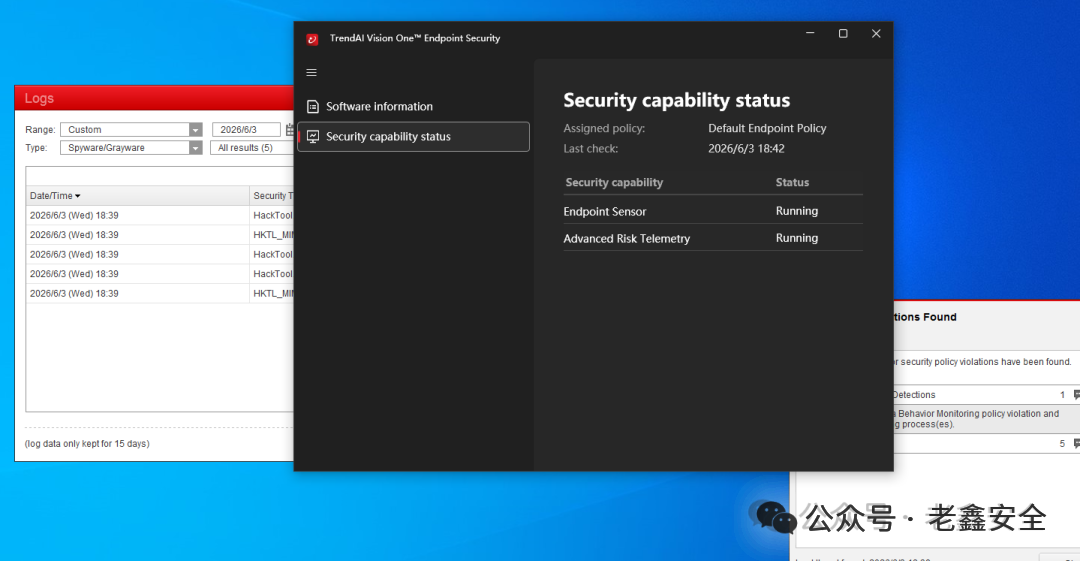This screenshot has height=561, width=1080.
Task: Sort logs by the Date/Time column arrow
Action: (x=78, y=196)
